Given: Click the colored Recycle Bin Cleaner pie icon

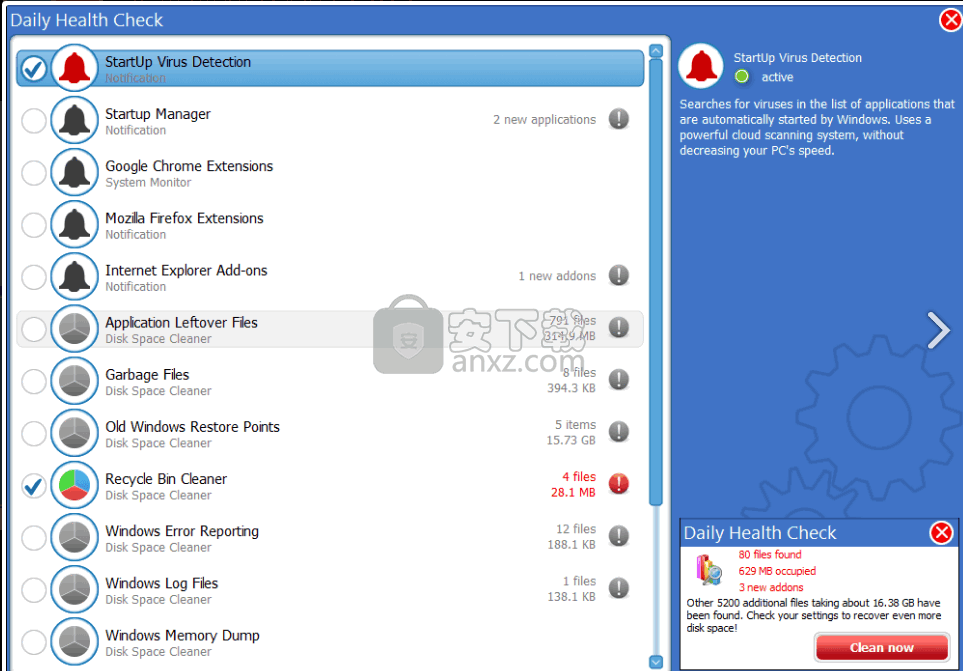Looking at the screenshot, I should pyautogui.click(x=74, y=486).
